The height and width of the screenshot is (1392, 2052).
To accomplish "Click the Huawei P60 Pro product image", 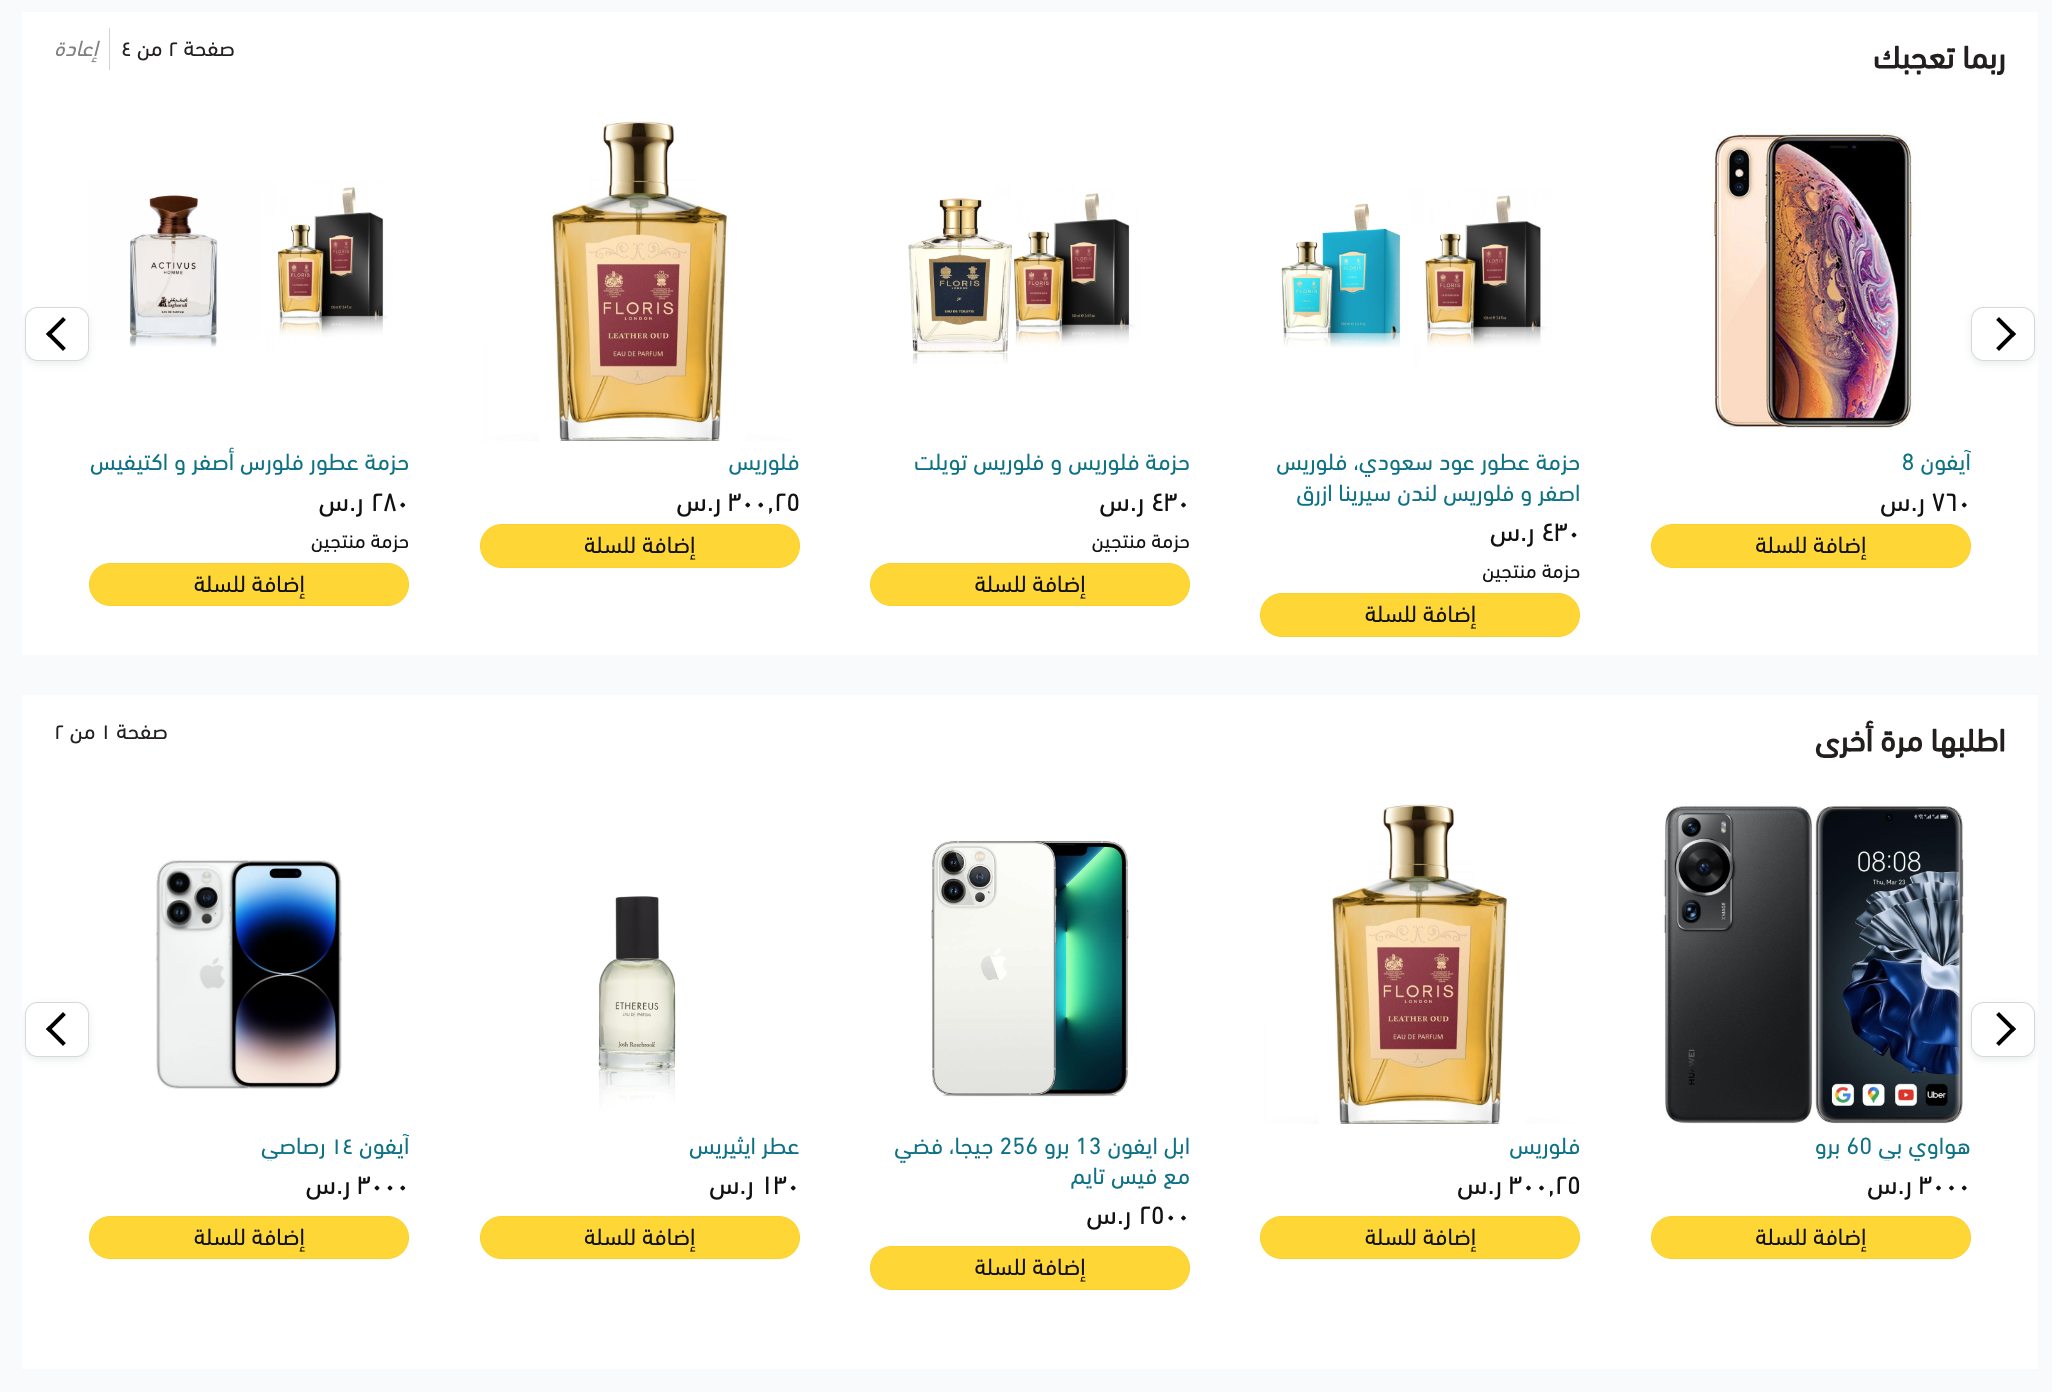I will coord(1811,964).
